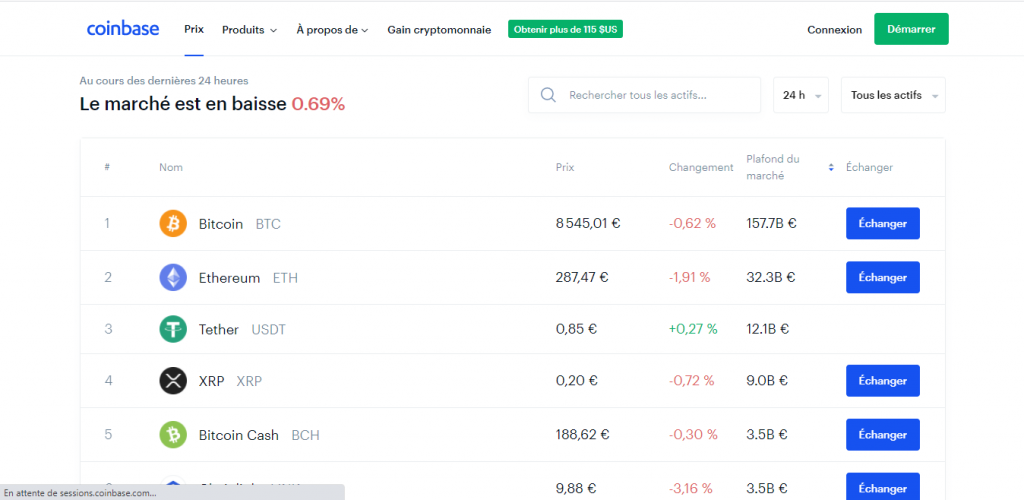The image size is (1024, 500).
Task: Click the -1,91 % change value
Action: point(689,277)
